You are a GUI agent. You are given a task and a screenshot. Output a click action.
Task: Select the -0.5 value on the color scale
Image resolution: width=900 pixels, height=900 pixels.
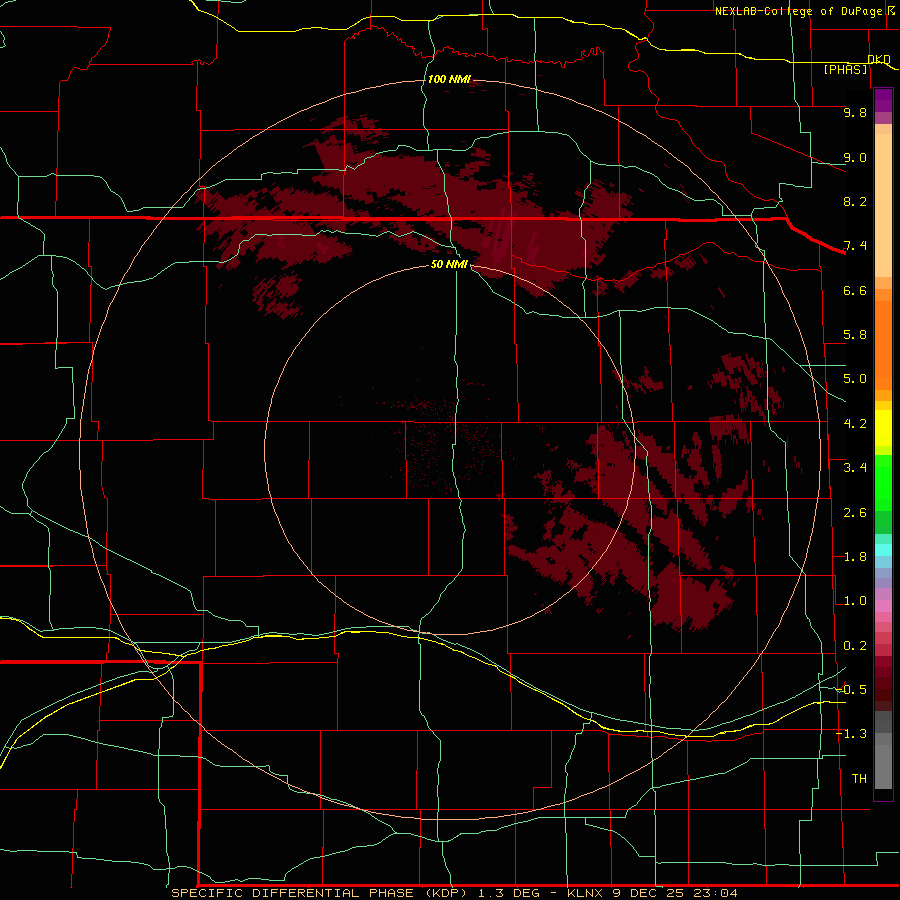851,690
